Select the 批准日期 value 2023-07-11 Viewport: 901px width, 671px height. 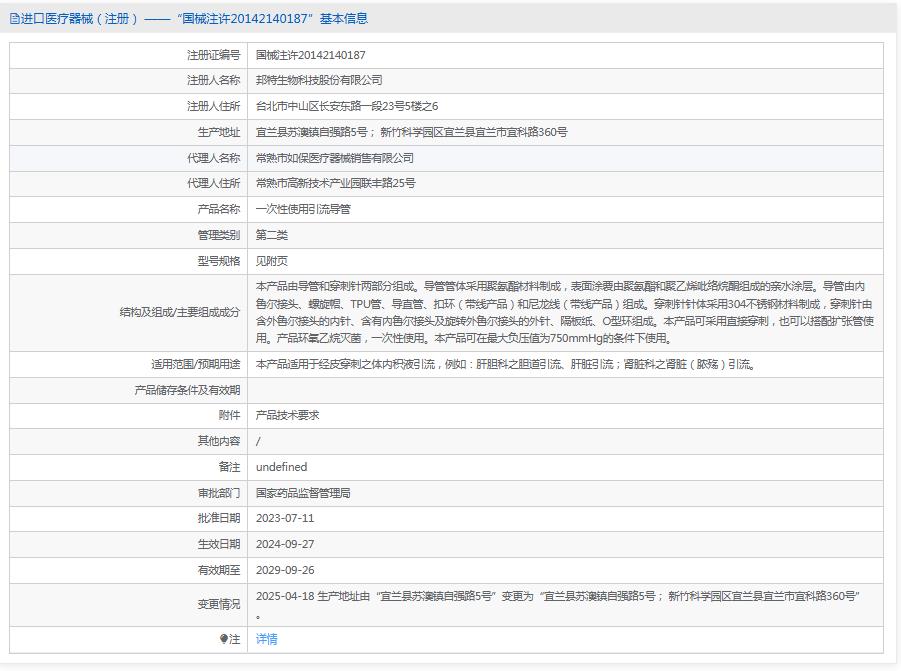tap(289, 518)
